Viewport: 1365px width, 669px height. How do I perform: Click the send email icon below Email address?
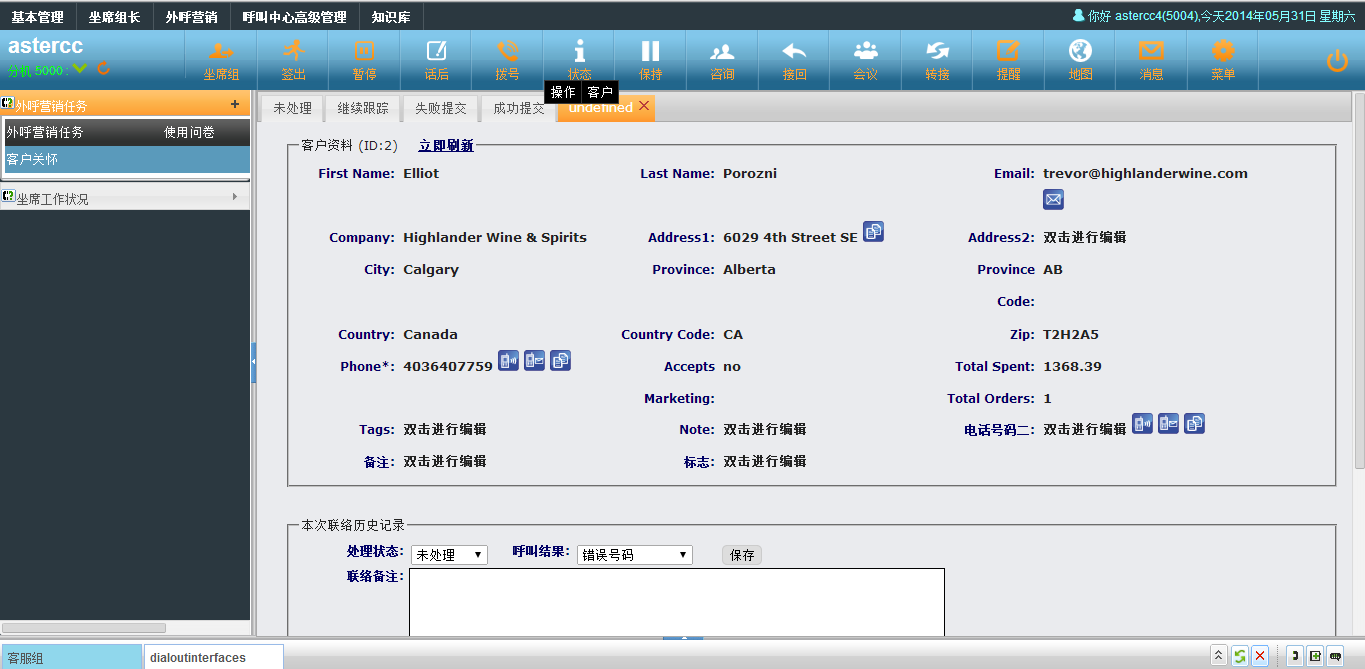1053,200
